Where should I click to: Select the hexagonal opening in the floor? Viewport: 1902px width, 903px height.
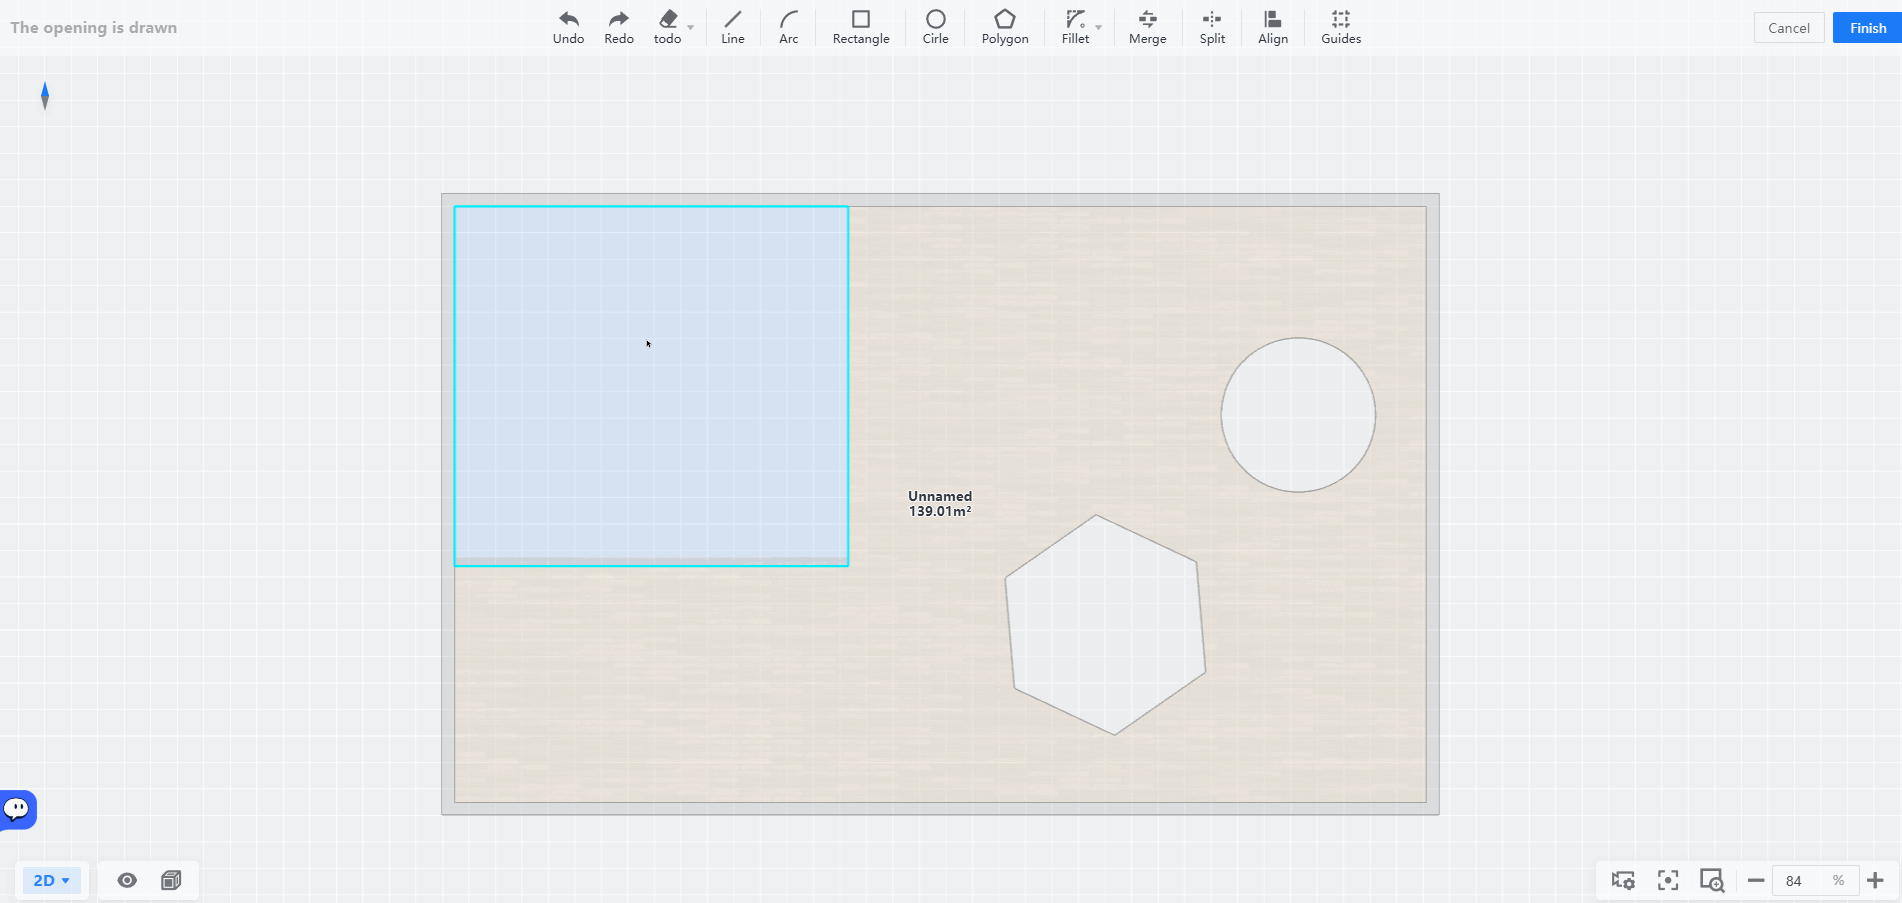point(1106,625)
